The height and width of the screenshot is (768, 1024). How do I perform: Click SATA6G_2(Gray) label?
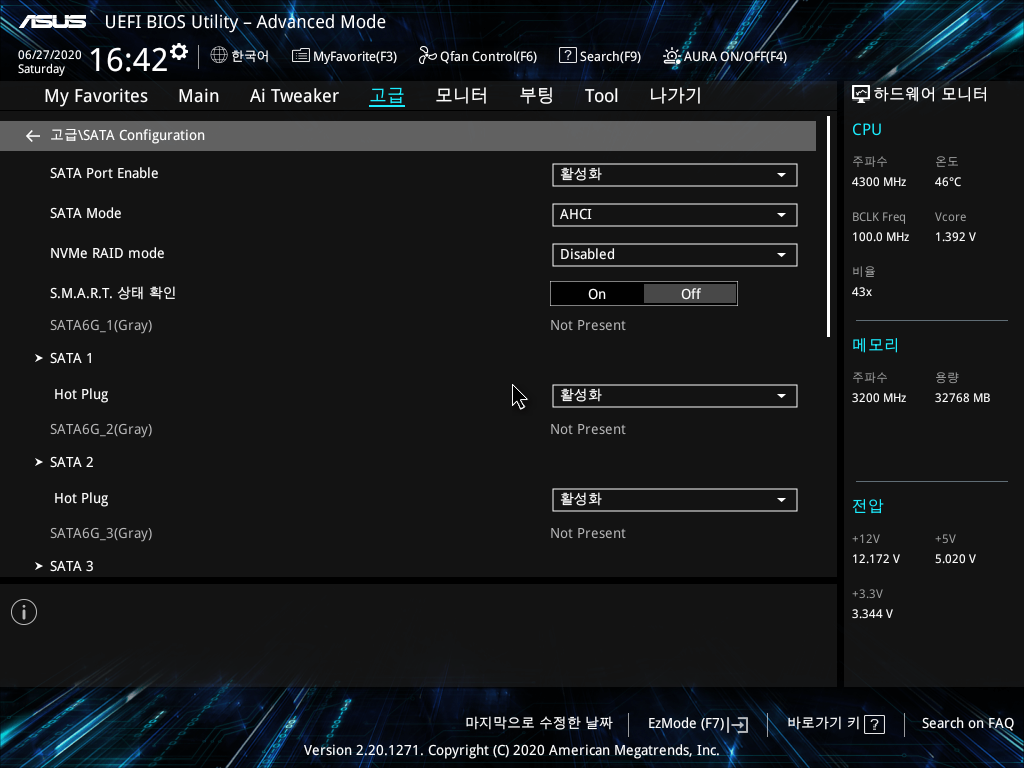click(101, 430)
